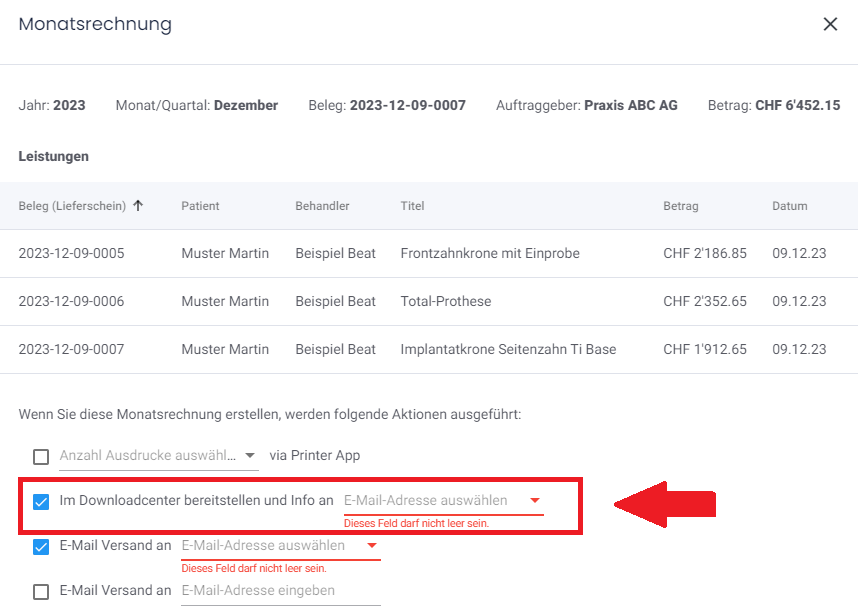Click the E-Mail-Adresse eingeben input field
The height and width of the screenshot is (610, 858).
260,590
